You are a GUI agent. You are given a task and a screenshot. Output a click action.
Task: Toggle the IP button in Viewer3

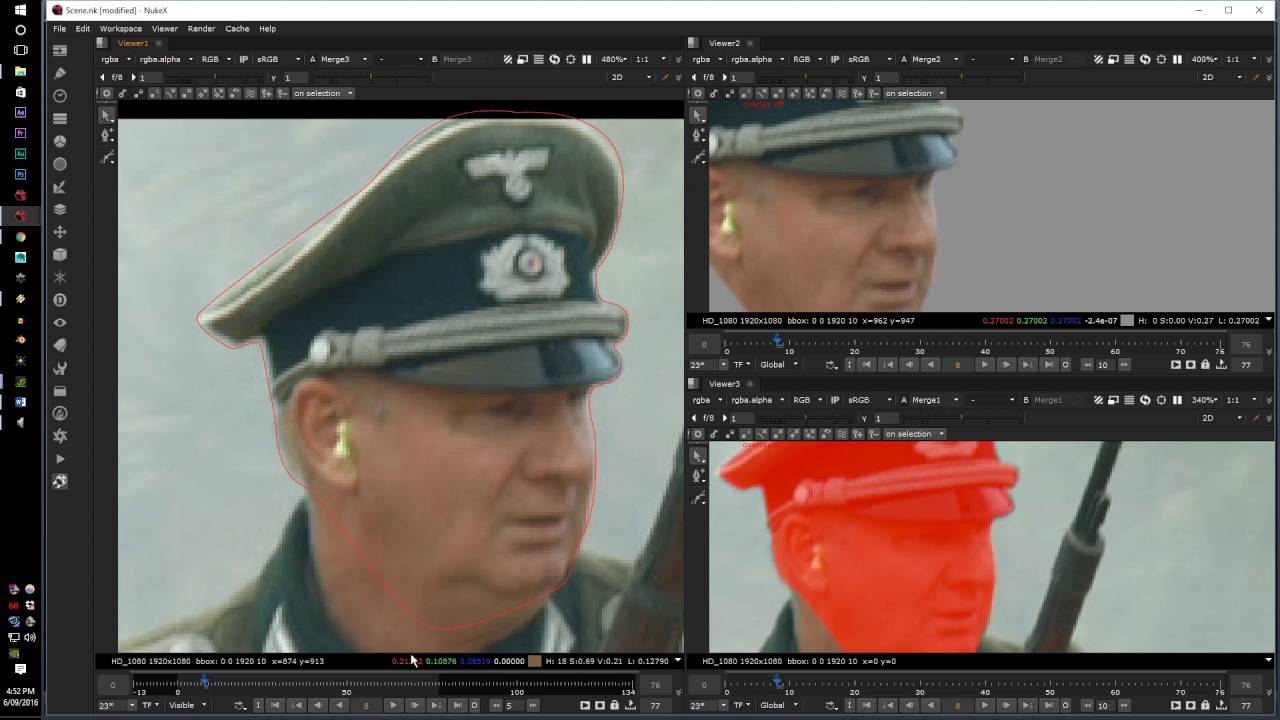(835, 399)
